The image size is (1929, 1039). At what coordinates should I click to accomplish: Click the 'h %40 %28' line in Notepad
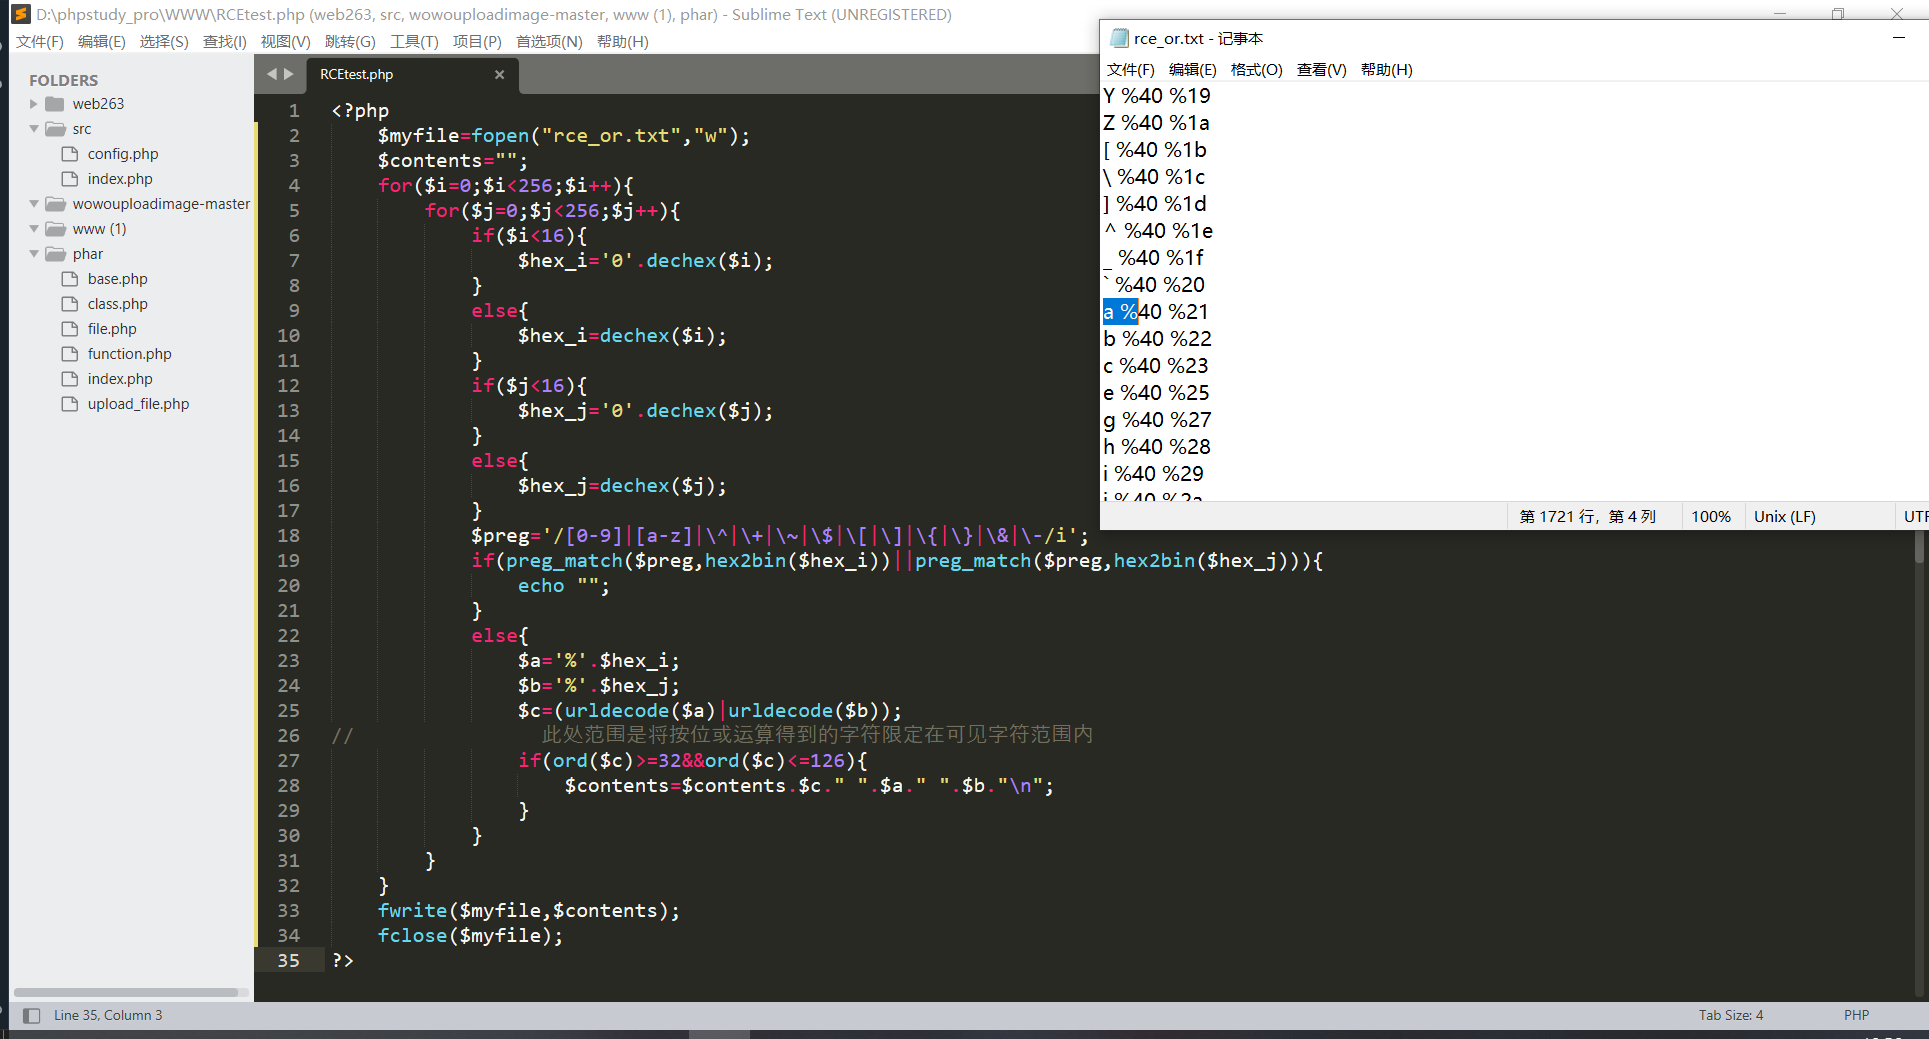click(x=1157, y=447)
